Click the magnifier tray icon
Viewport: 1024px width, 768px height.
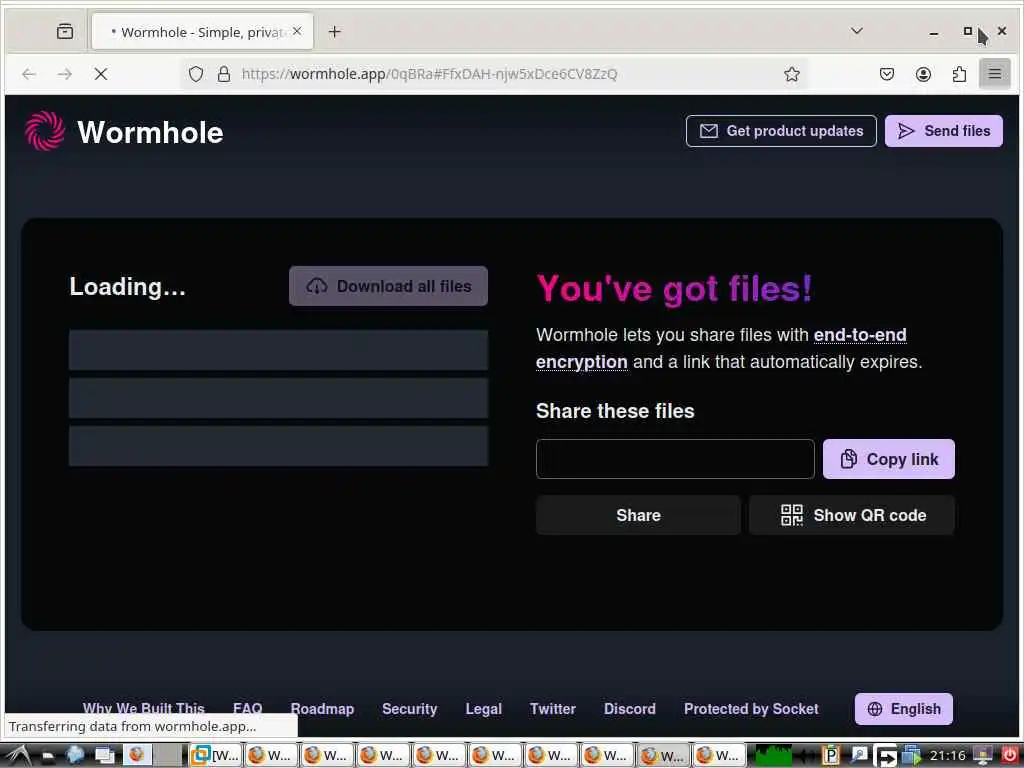click(x=859, y=756)
